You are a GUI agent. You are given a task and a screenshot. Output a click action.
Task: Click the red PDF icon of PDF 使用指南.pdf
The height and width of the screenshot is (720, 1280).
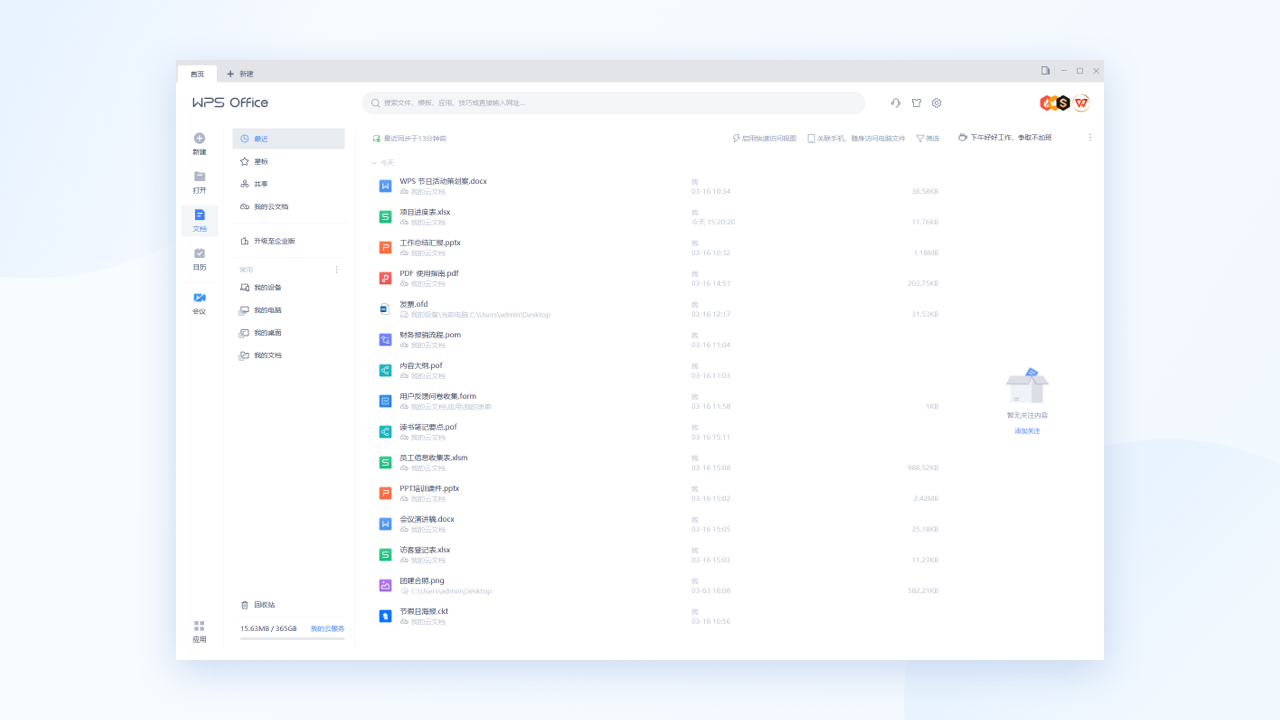tap(385, 278)
